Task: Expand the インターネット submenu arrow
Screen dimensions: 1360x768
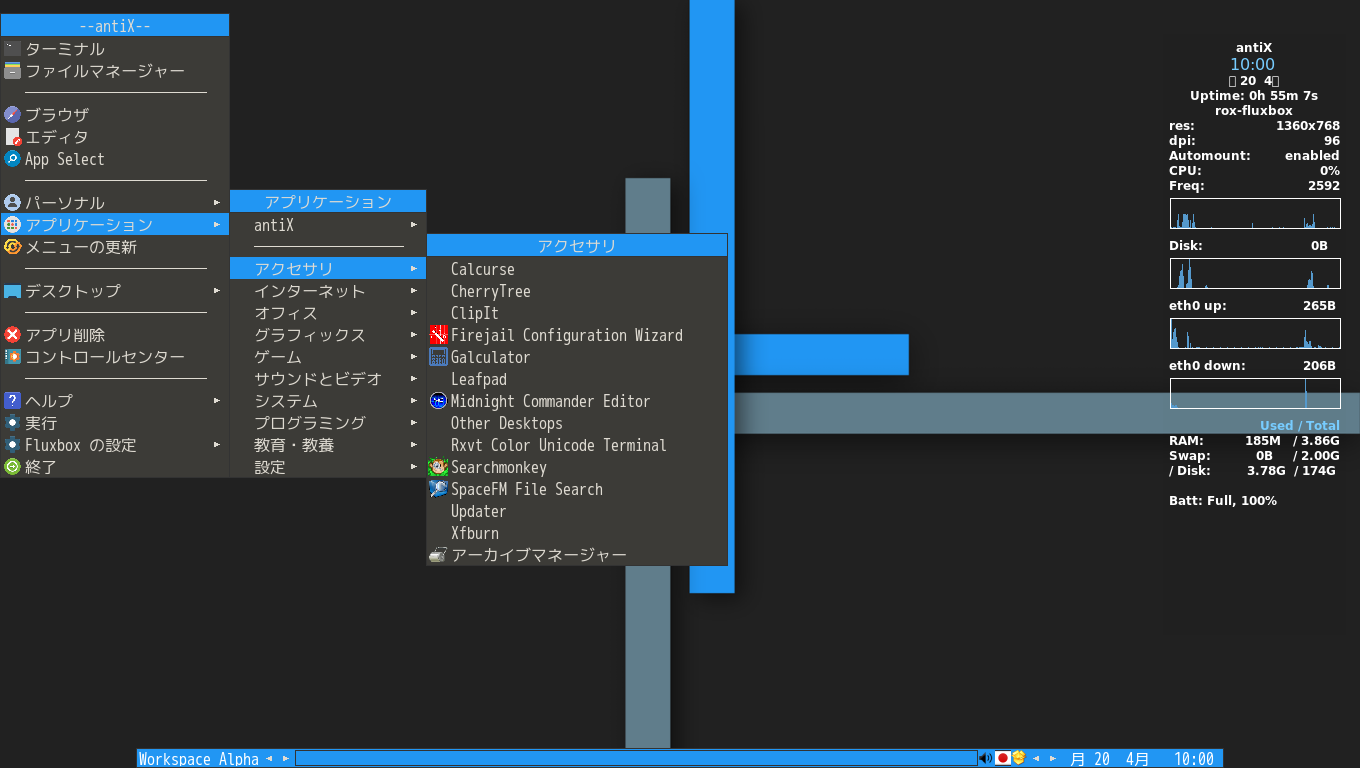Action: point(414,291)
